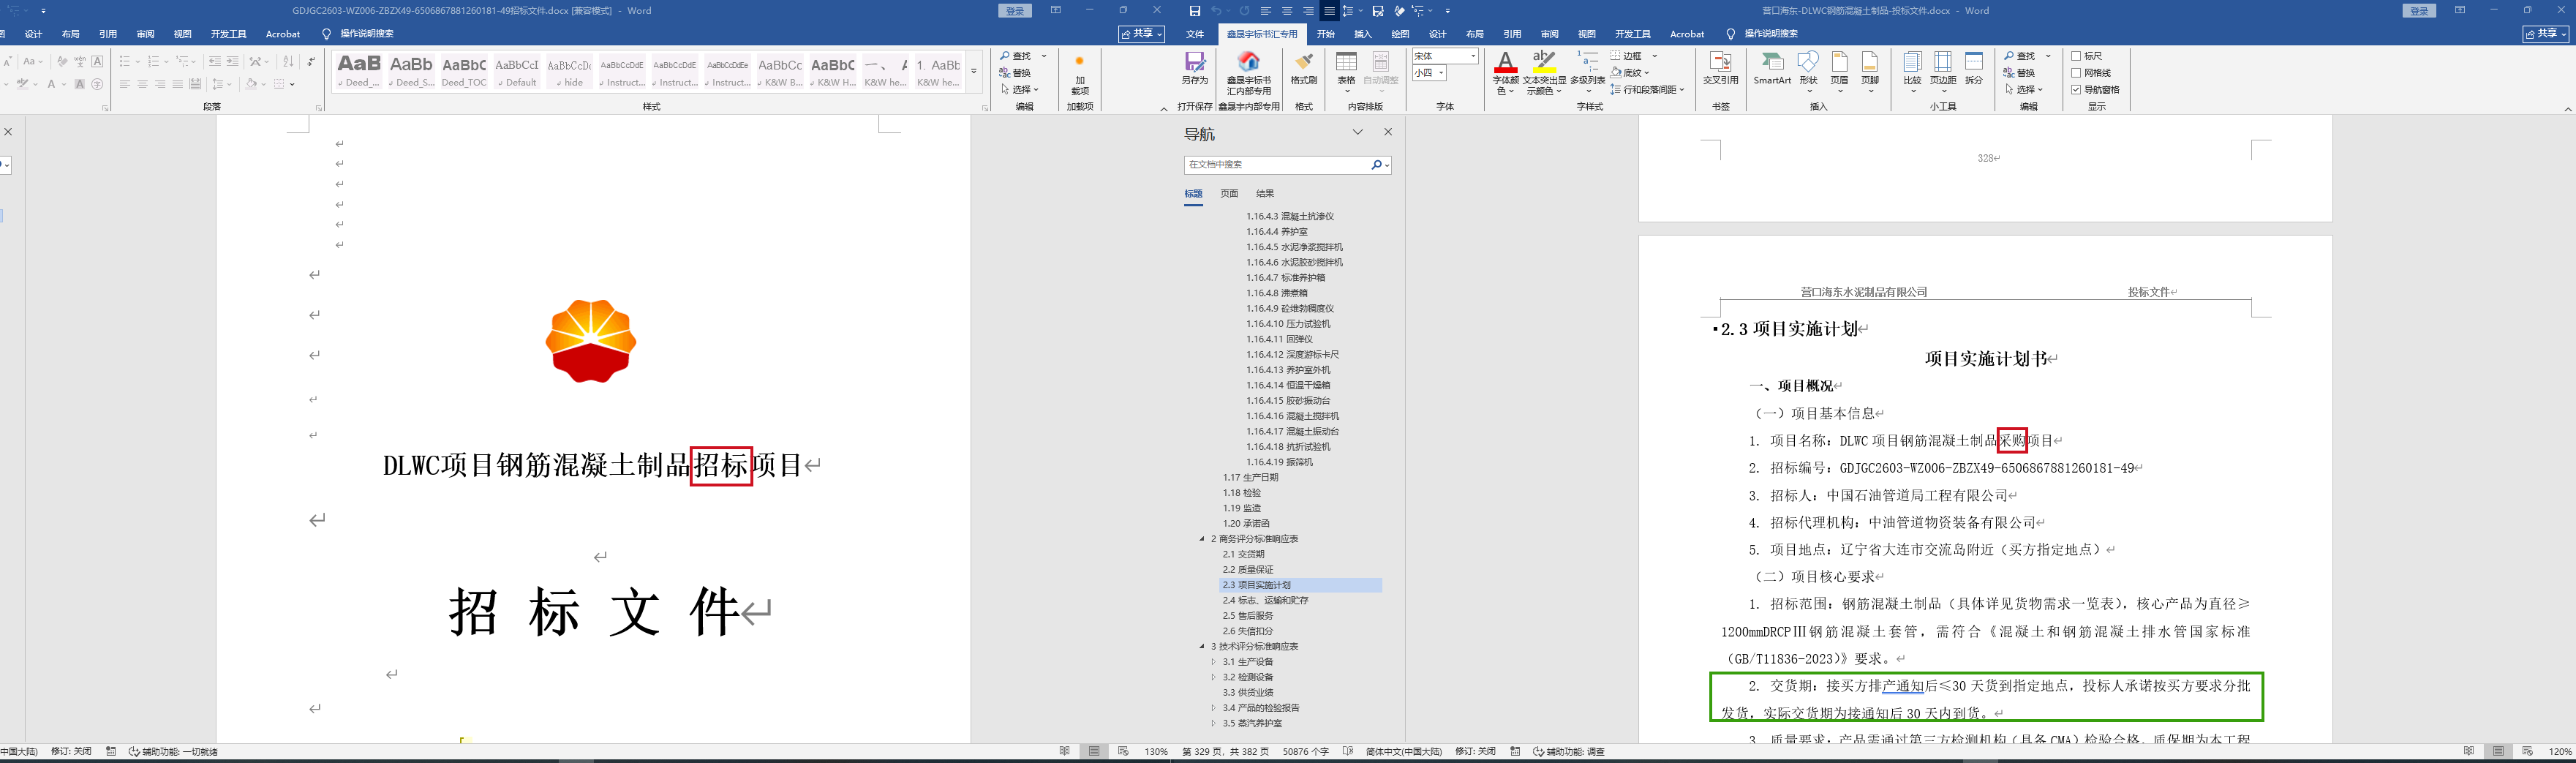Switch to 开始 tab in right Word

[x=1326, y=34]
